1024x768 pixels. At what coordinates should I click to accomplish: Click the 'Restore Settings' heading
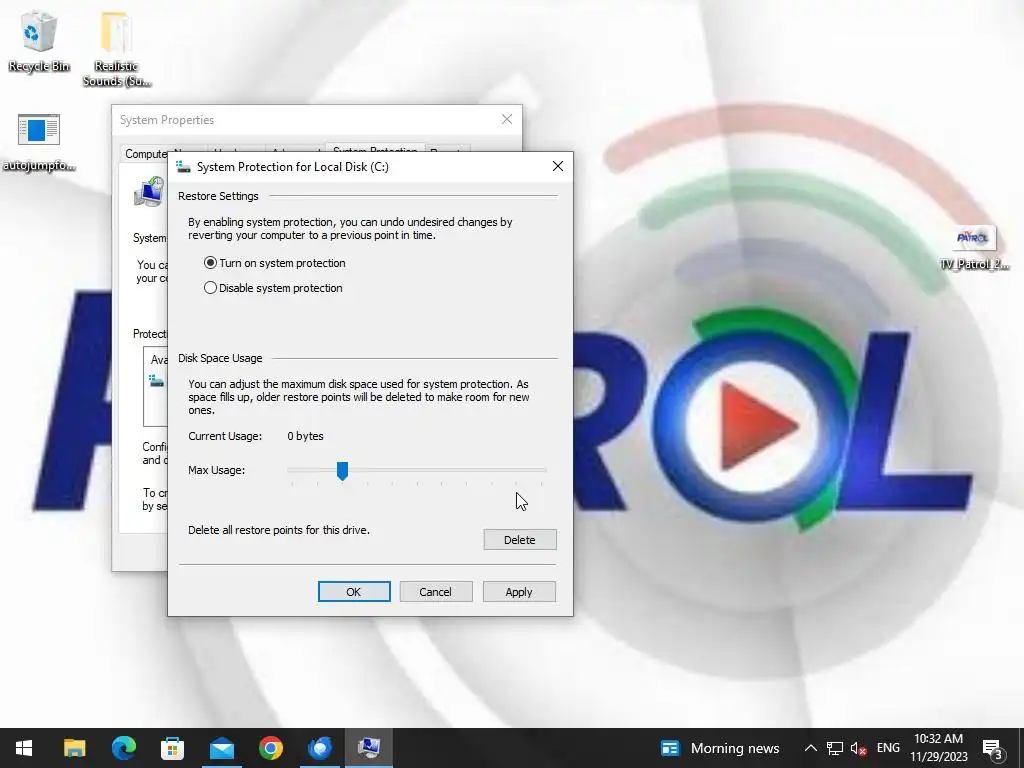pos(218,196)
